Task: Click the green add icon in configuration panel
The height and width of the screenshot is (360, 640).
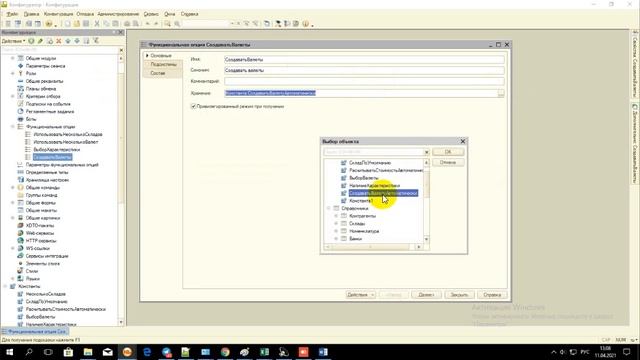Action: (x=31, y=41)
